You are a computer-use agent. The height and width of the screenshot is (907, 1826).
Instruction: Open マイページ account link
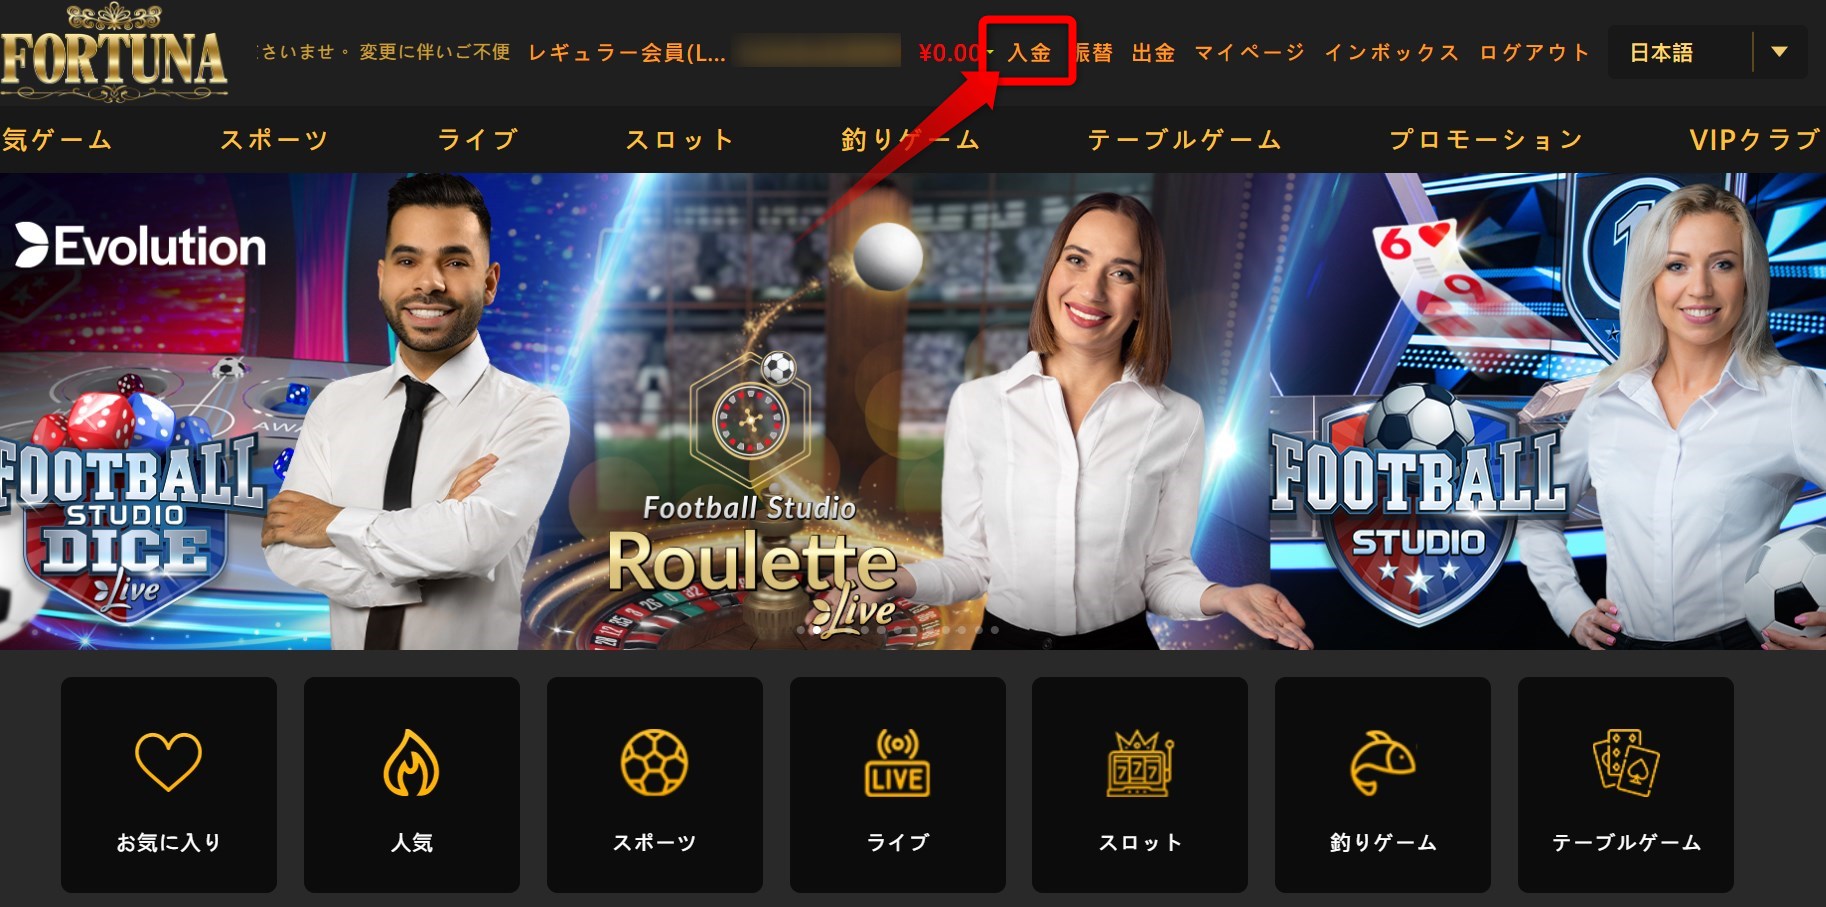[1250, 52]
